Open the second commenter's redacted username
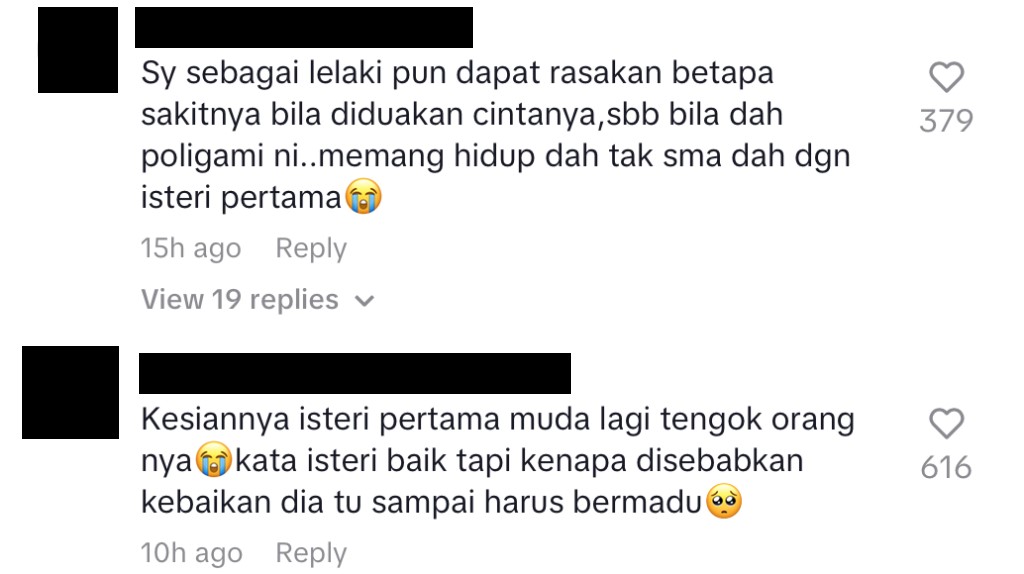 pyautogui.click(x=355, y=374)
